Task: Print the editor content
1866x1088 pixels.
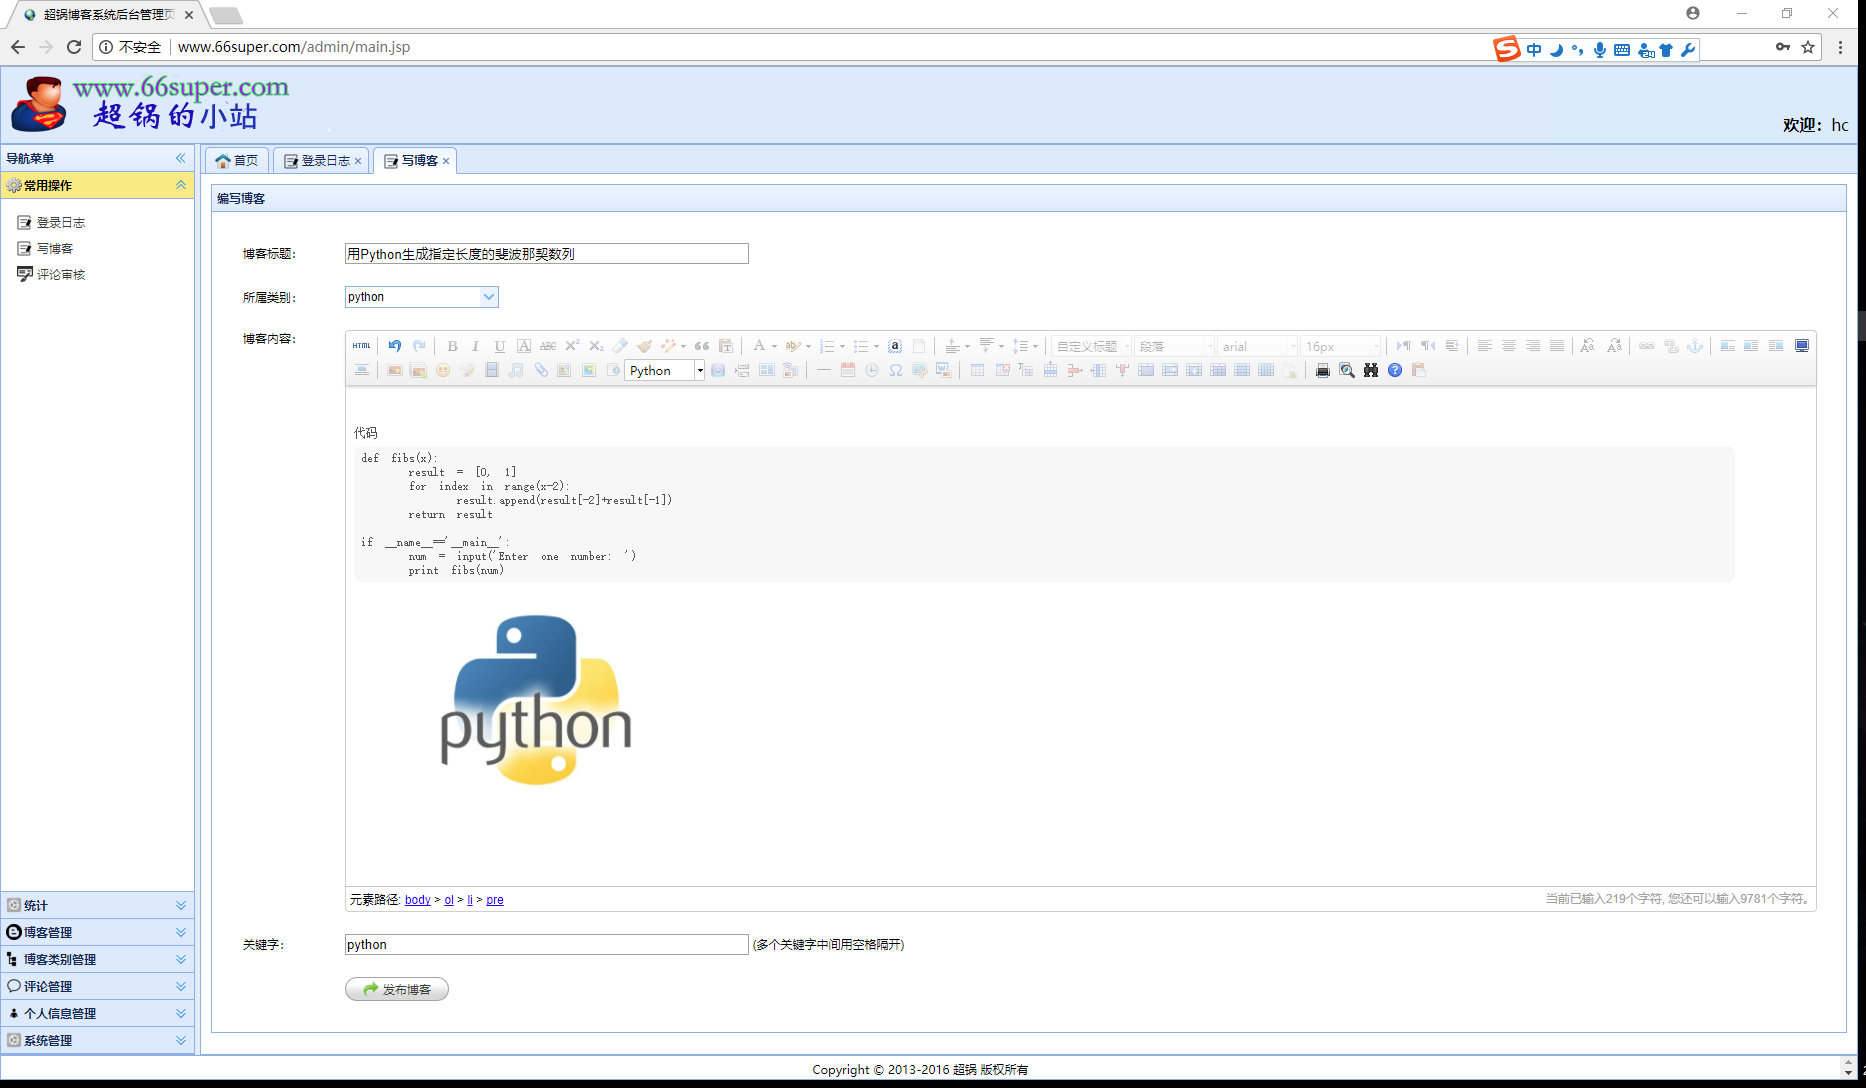Action: tap(1322, 370)
